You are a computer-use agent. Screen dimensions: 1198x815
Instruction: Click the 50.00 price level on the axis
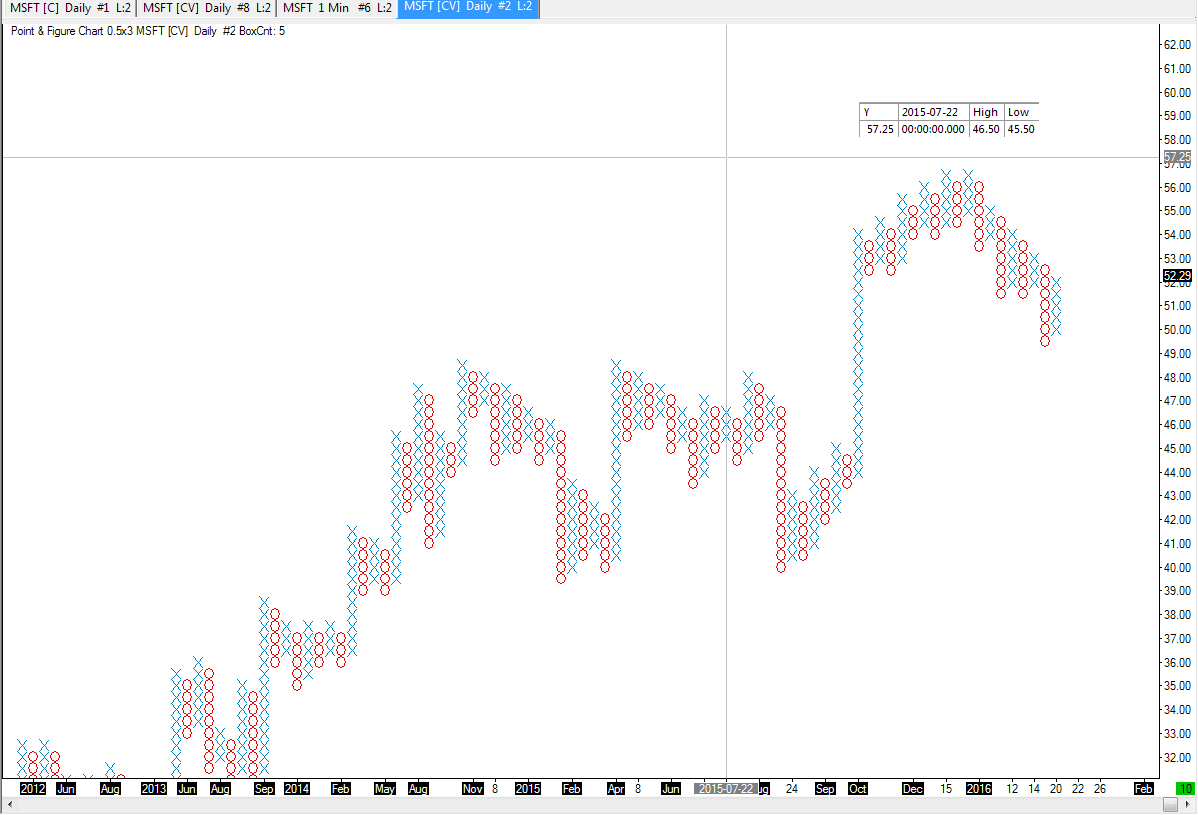coord(1177,329)
